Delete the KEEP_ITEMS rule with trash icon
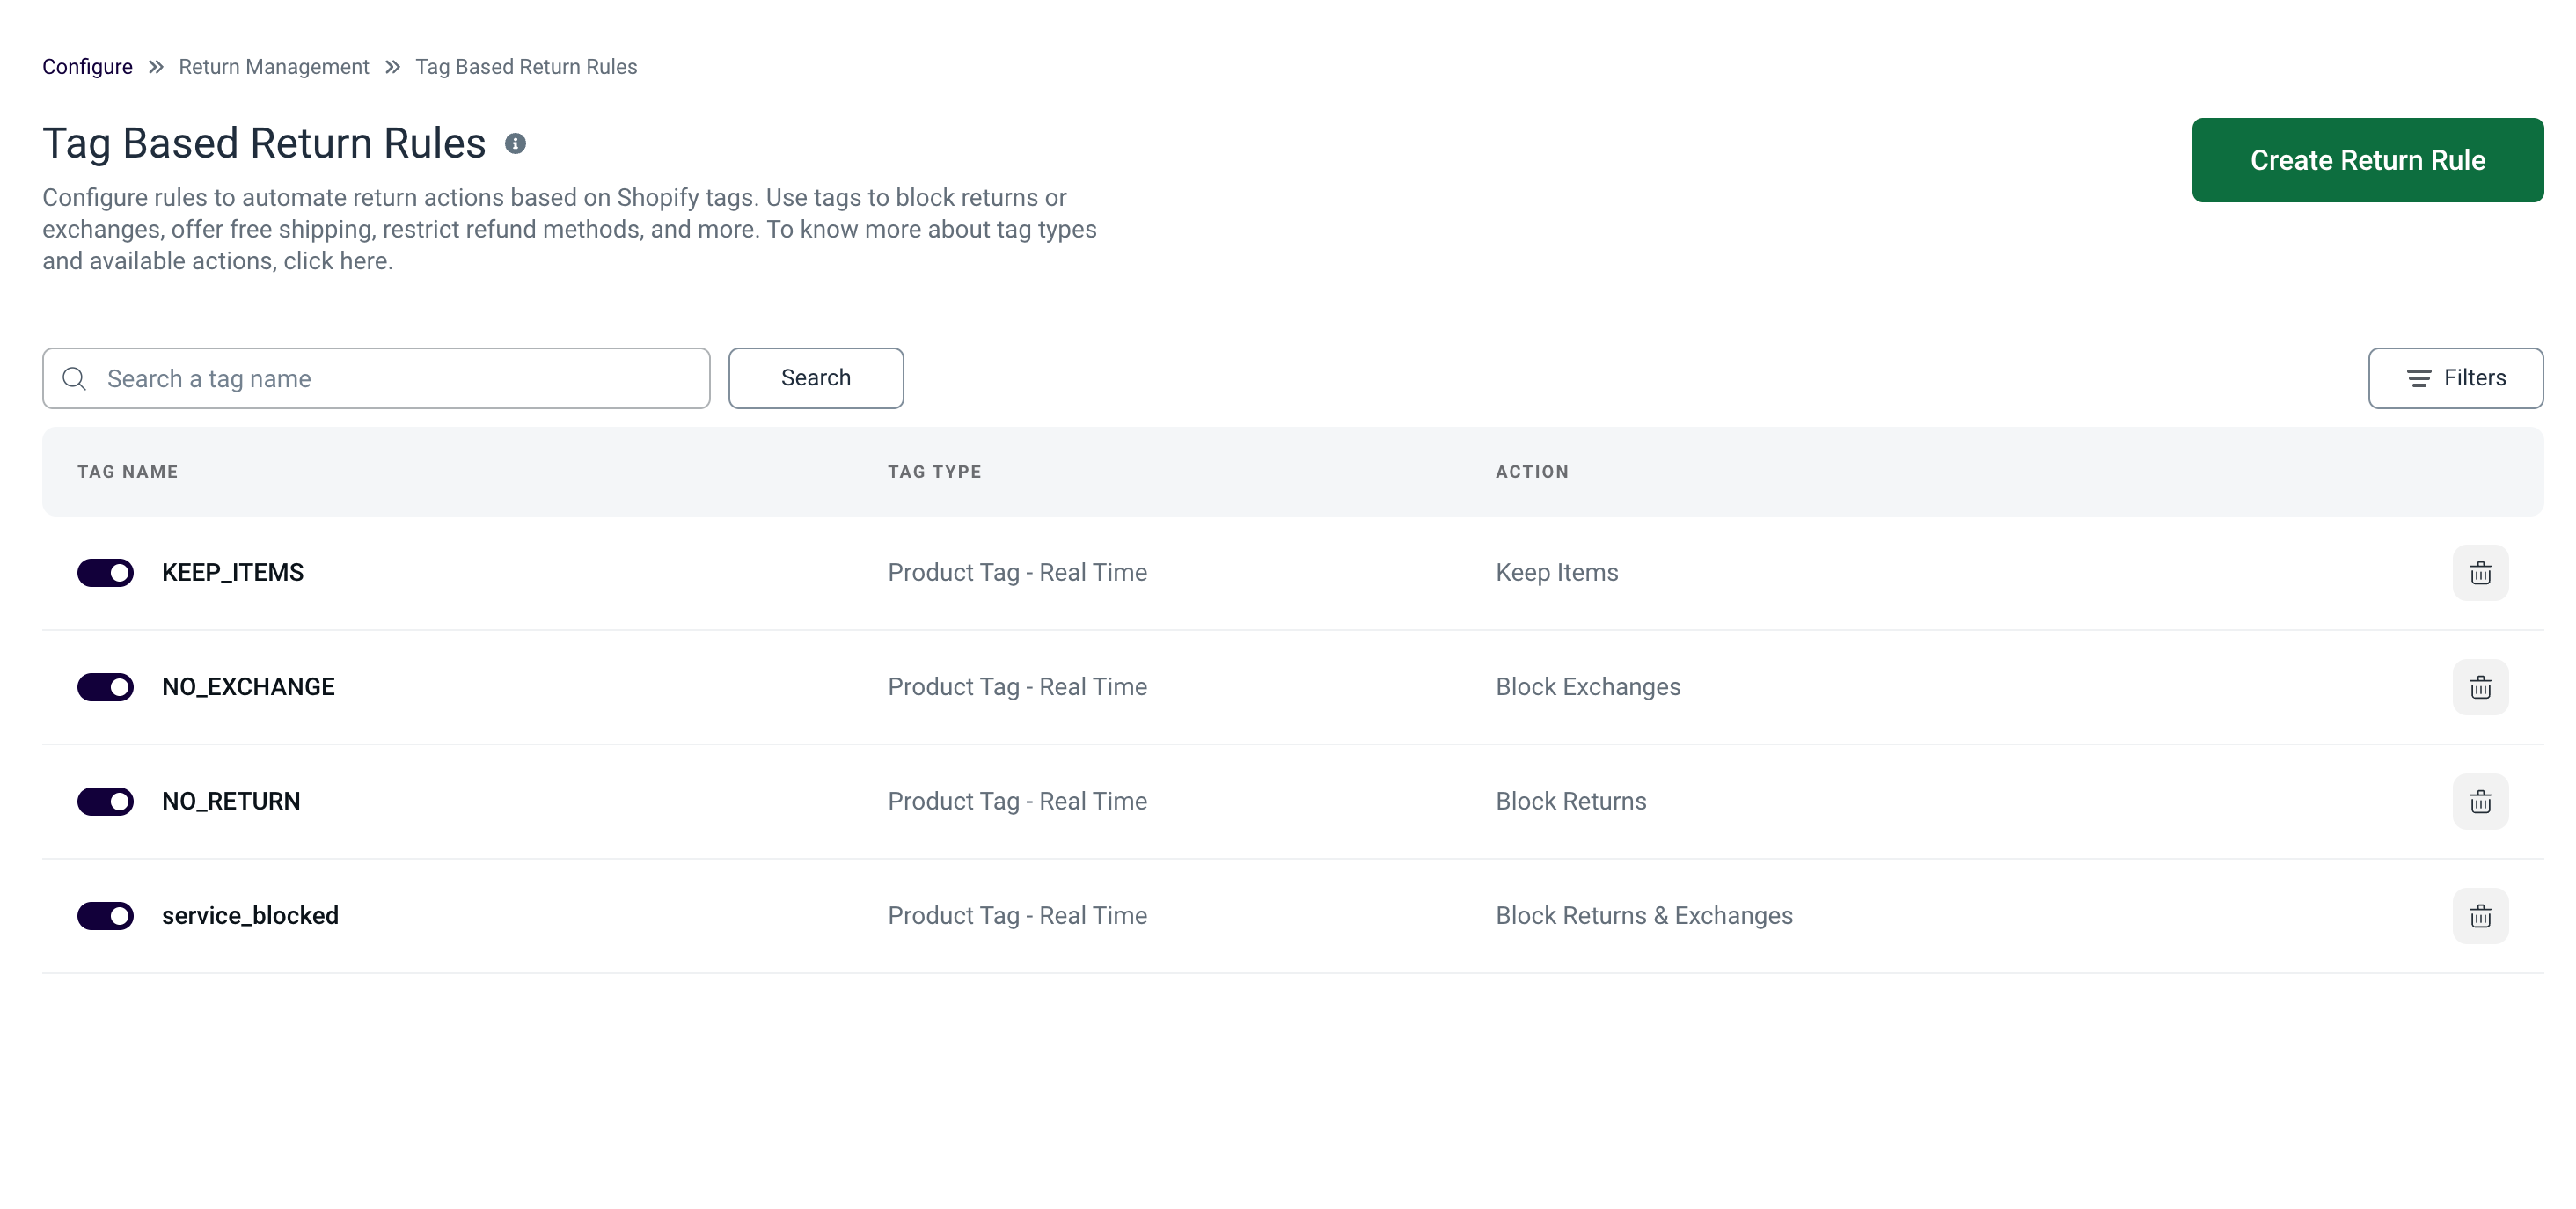 (2479, 573)
